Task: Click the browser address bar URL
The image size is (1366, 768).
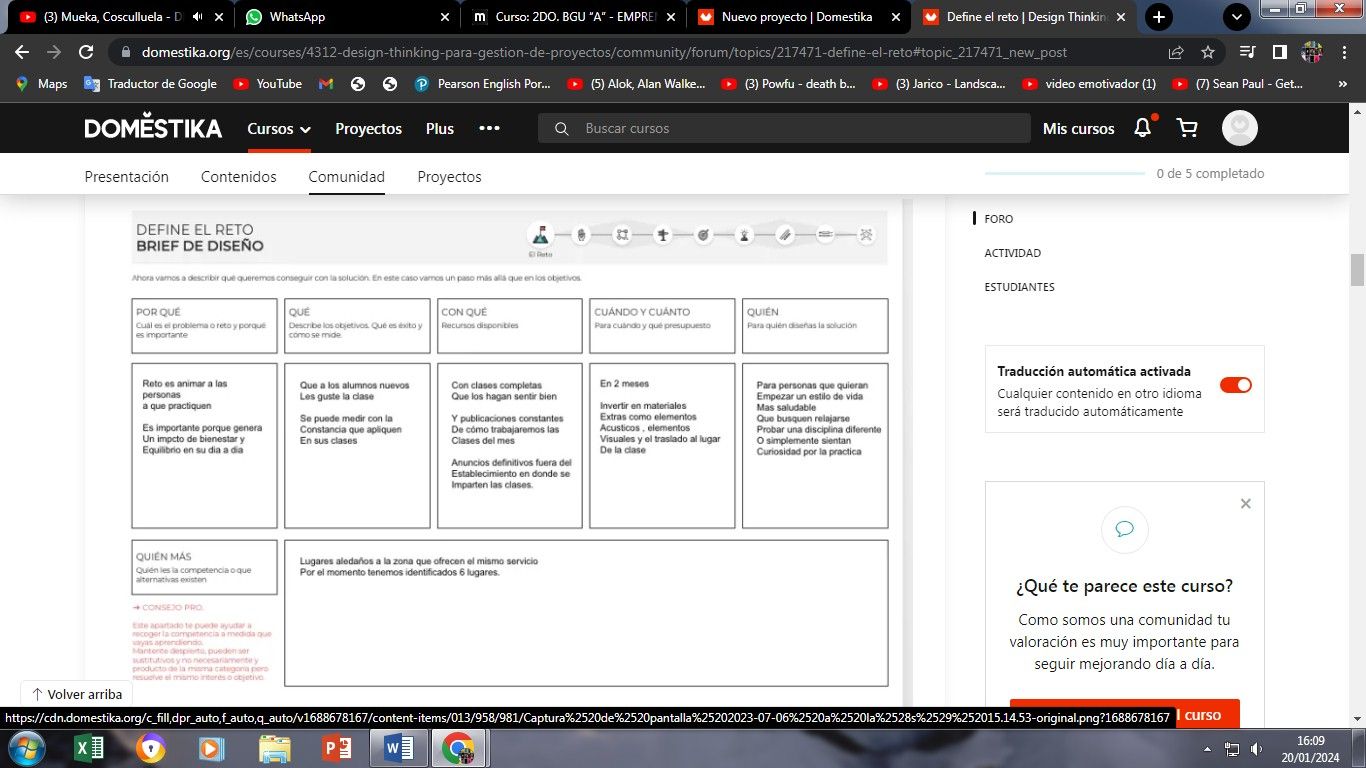Action: point(604,52)
